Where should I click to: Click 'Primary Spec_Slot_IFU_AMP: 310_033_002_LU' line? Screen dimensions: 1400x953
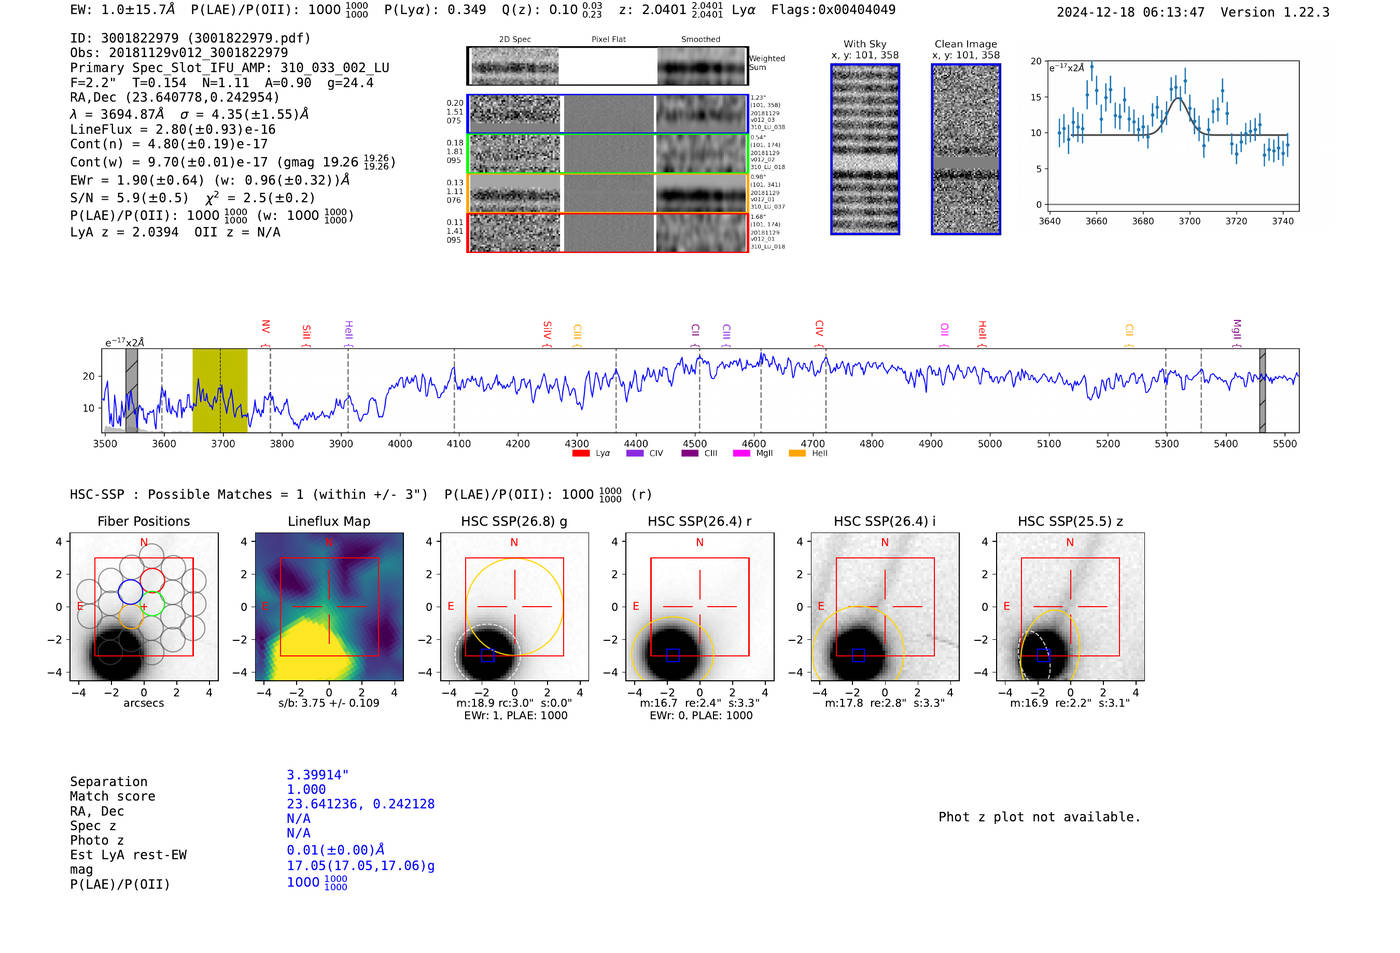tap(230, 67)
